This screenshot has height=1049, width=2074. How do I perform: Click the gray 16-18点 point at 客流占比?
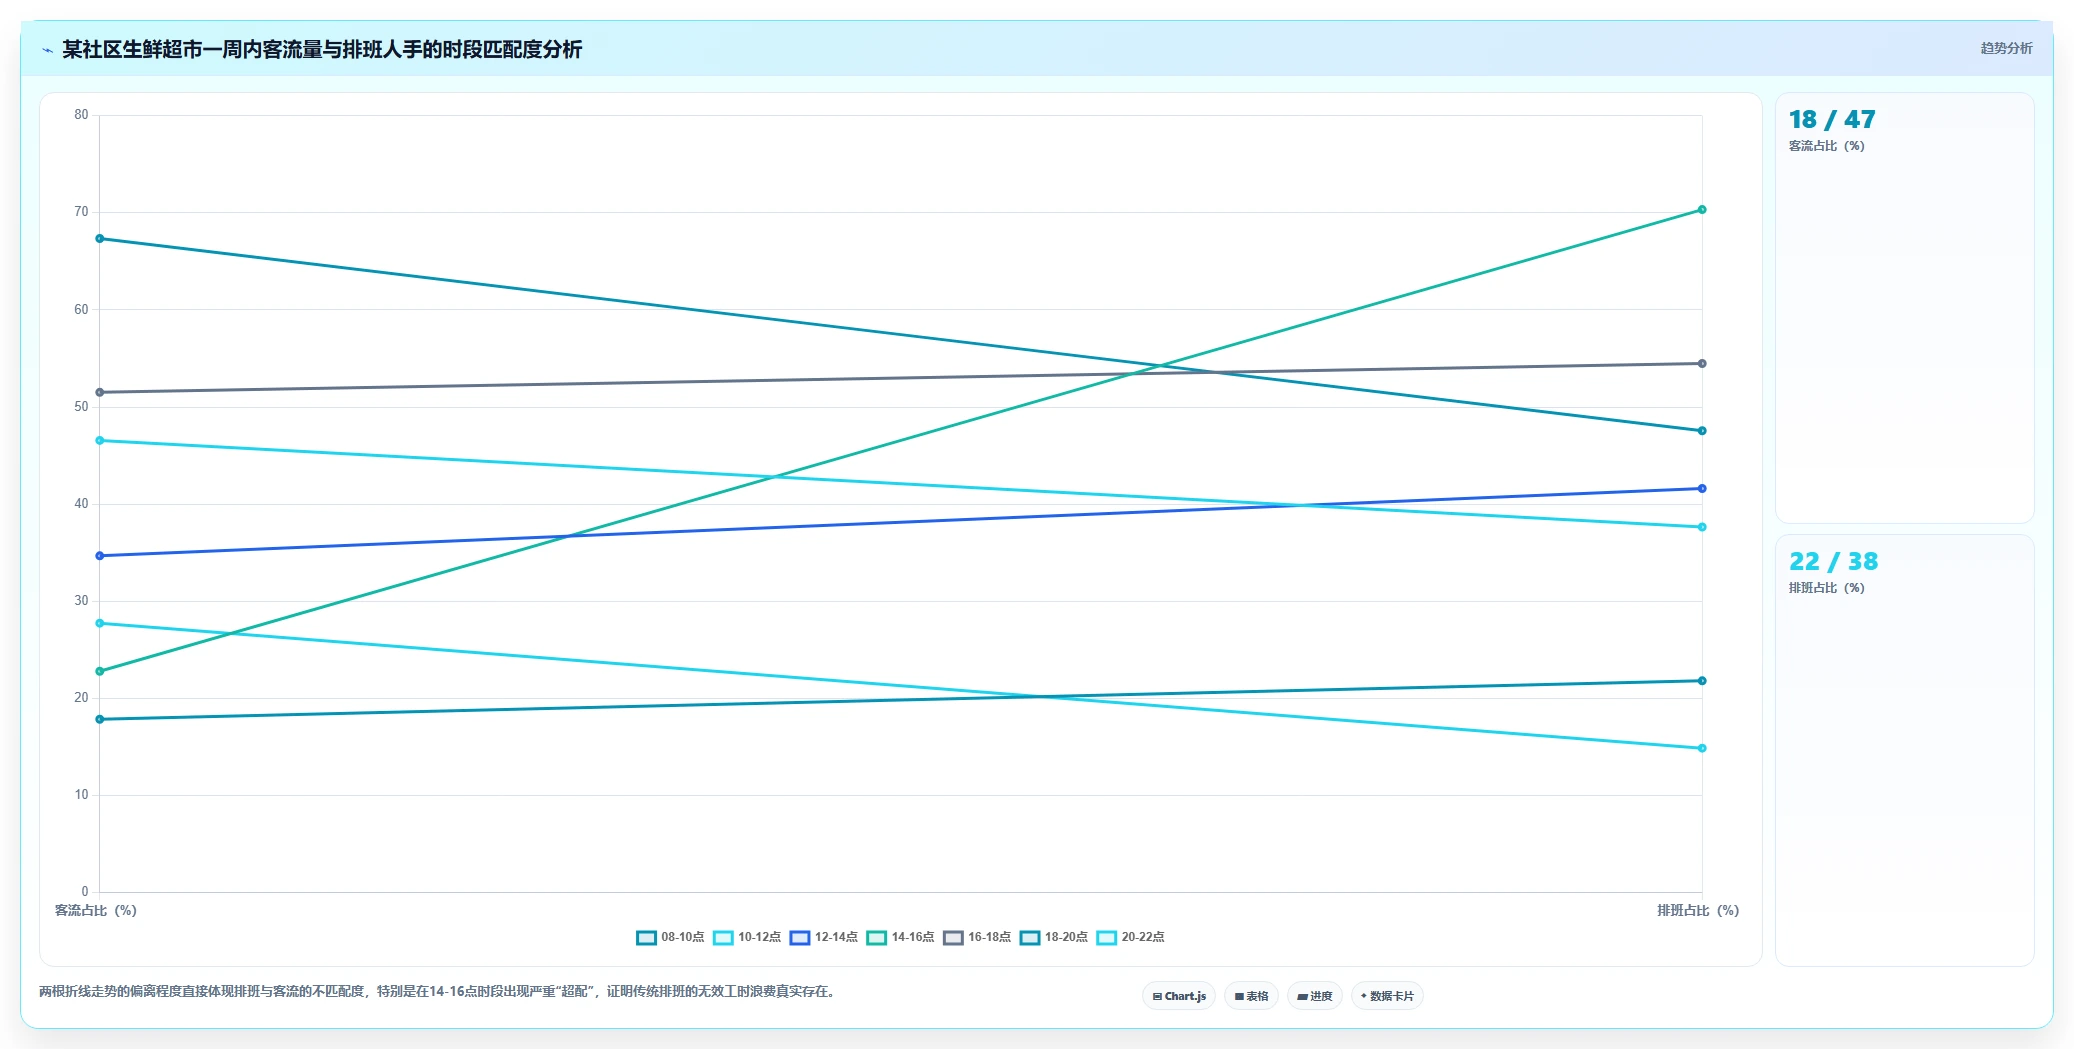click(99, 392)
